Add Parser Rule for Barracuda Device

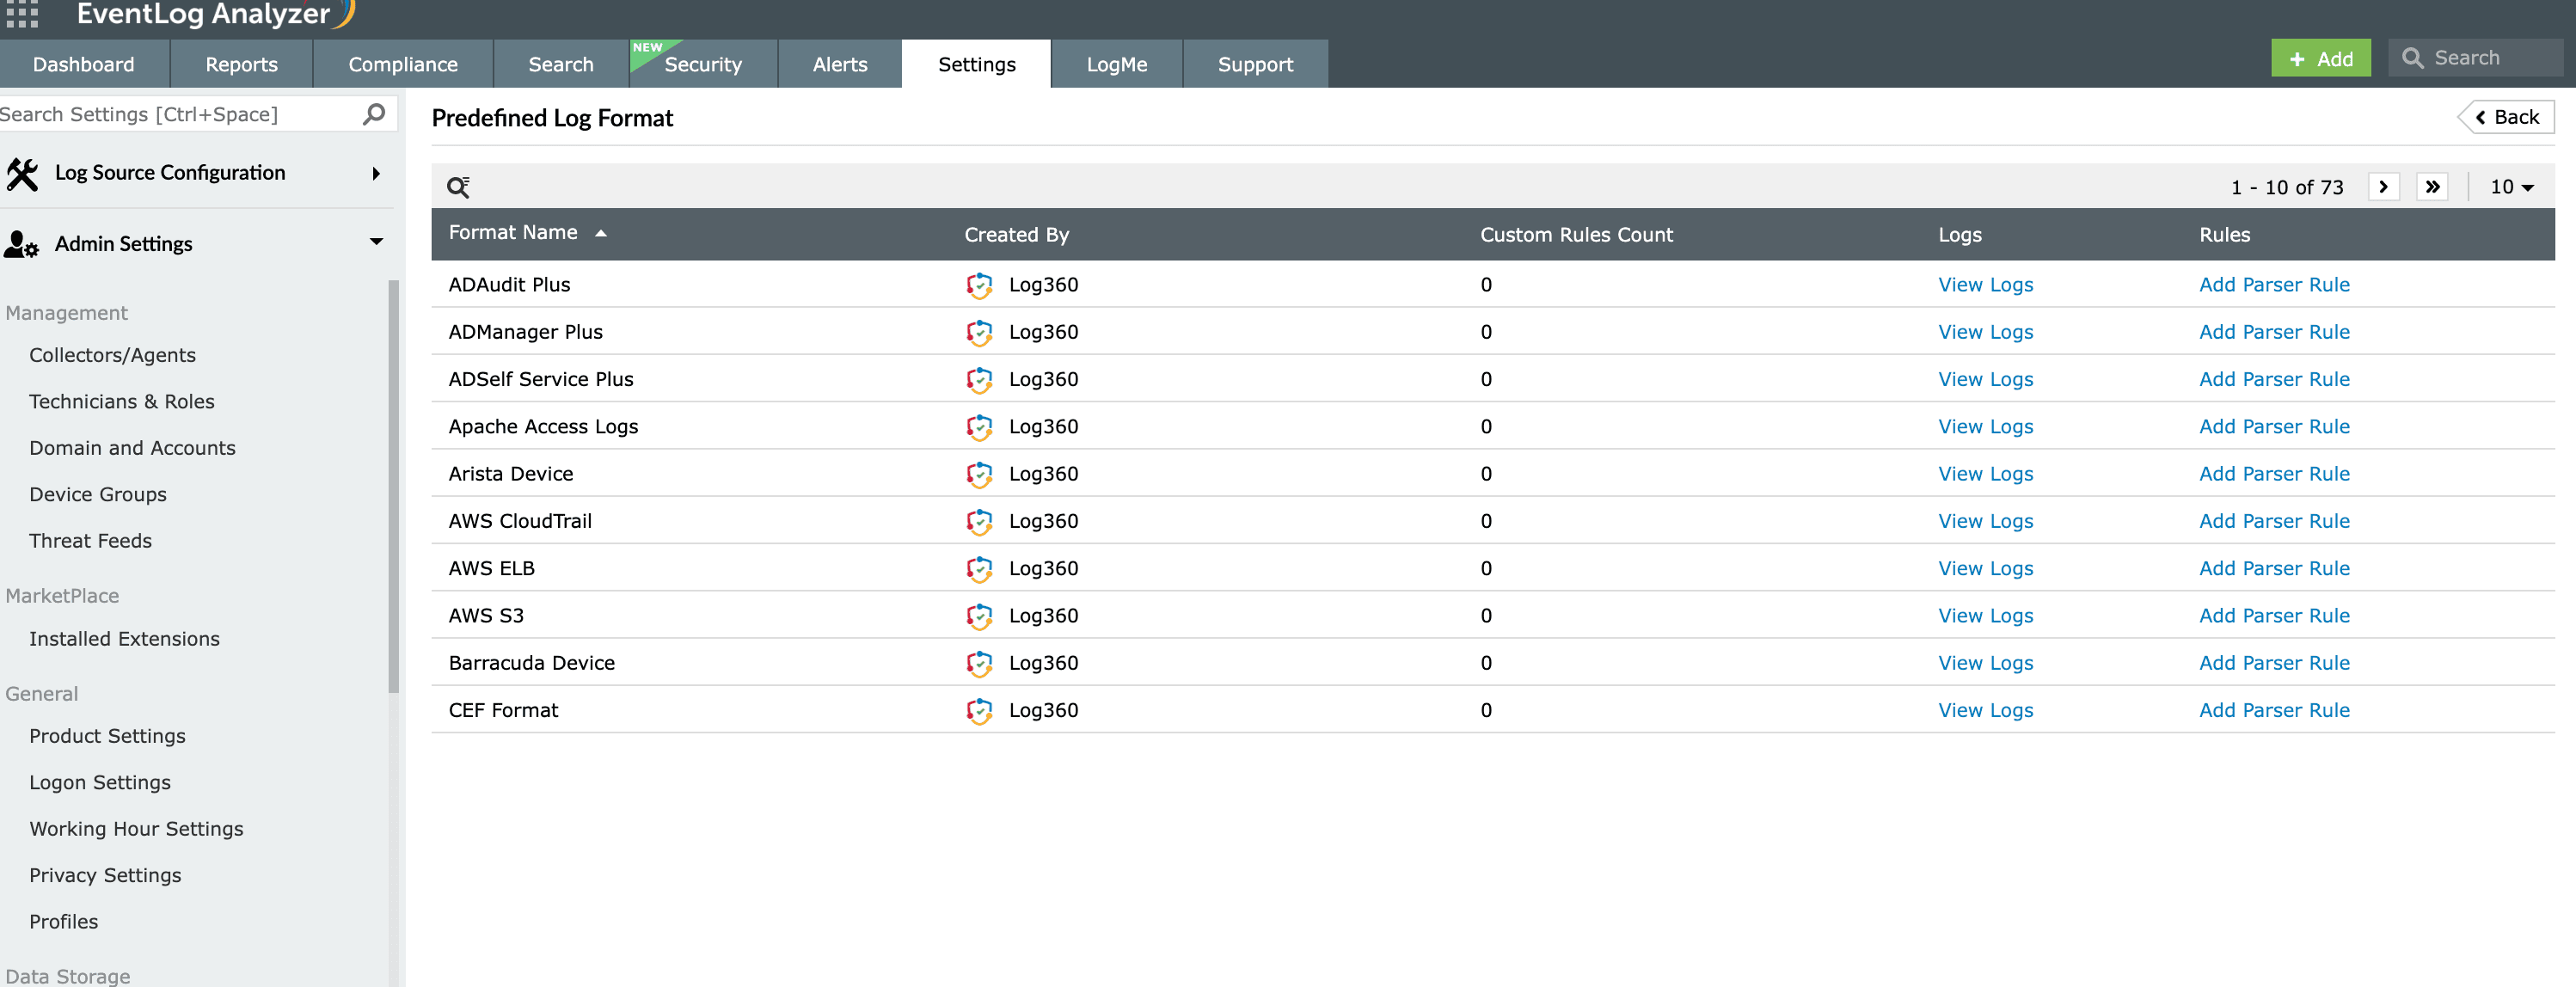coord(2274,663)
